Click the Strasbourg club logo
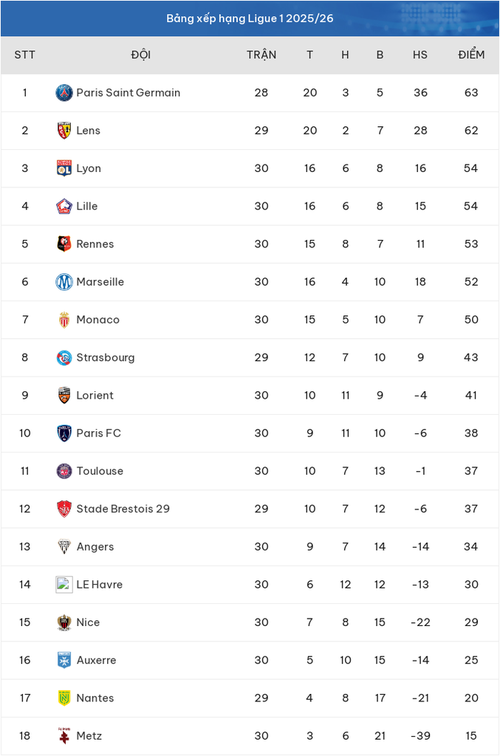This screenshot has height=756, width=500. (x=64, y=357)
